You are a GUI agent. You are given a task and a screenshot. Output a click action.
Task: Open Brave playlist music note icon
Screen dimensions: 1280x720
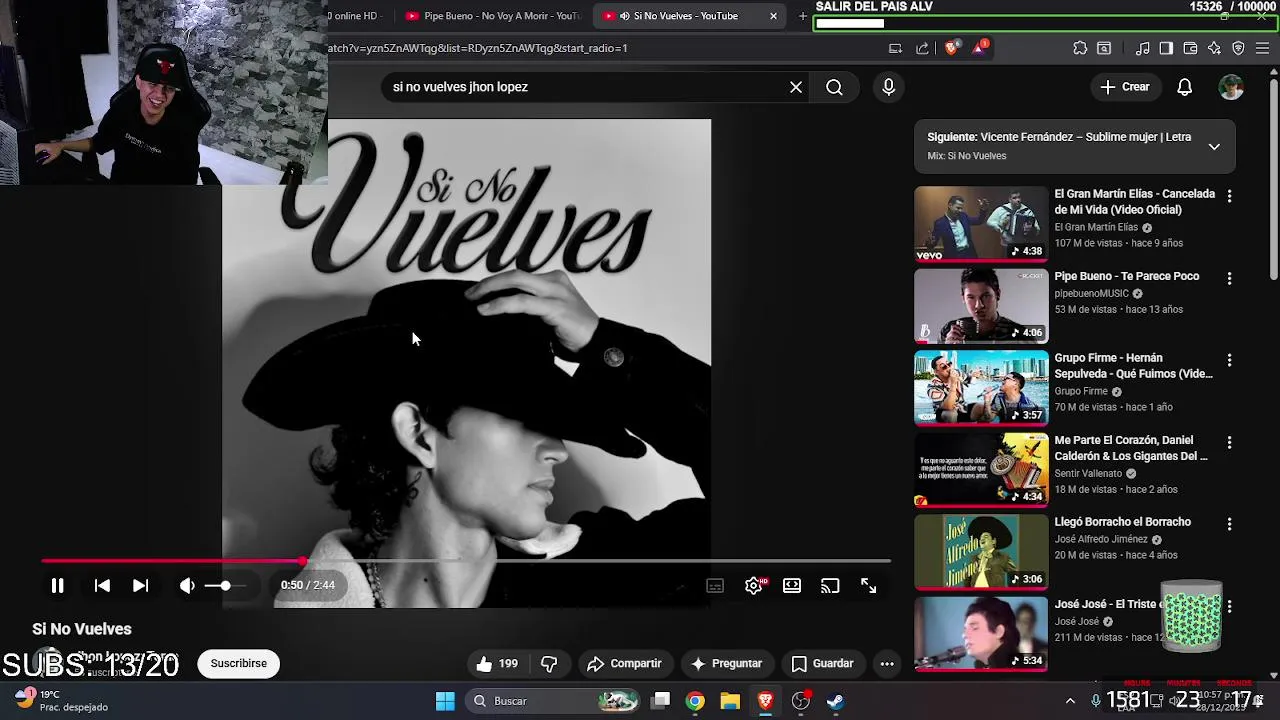click(1143, 48)
